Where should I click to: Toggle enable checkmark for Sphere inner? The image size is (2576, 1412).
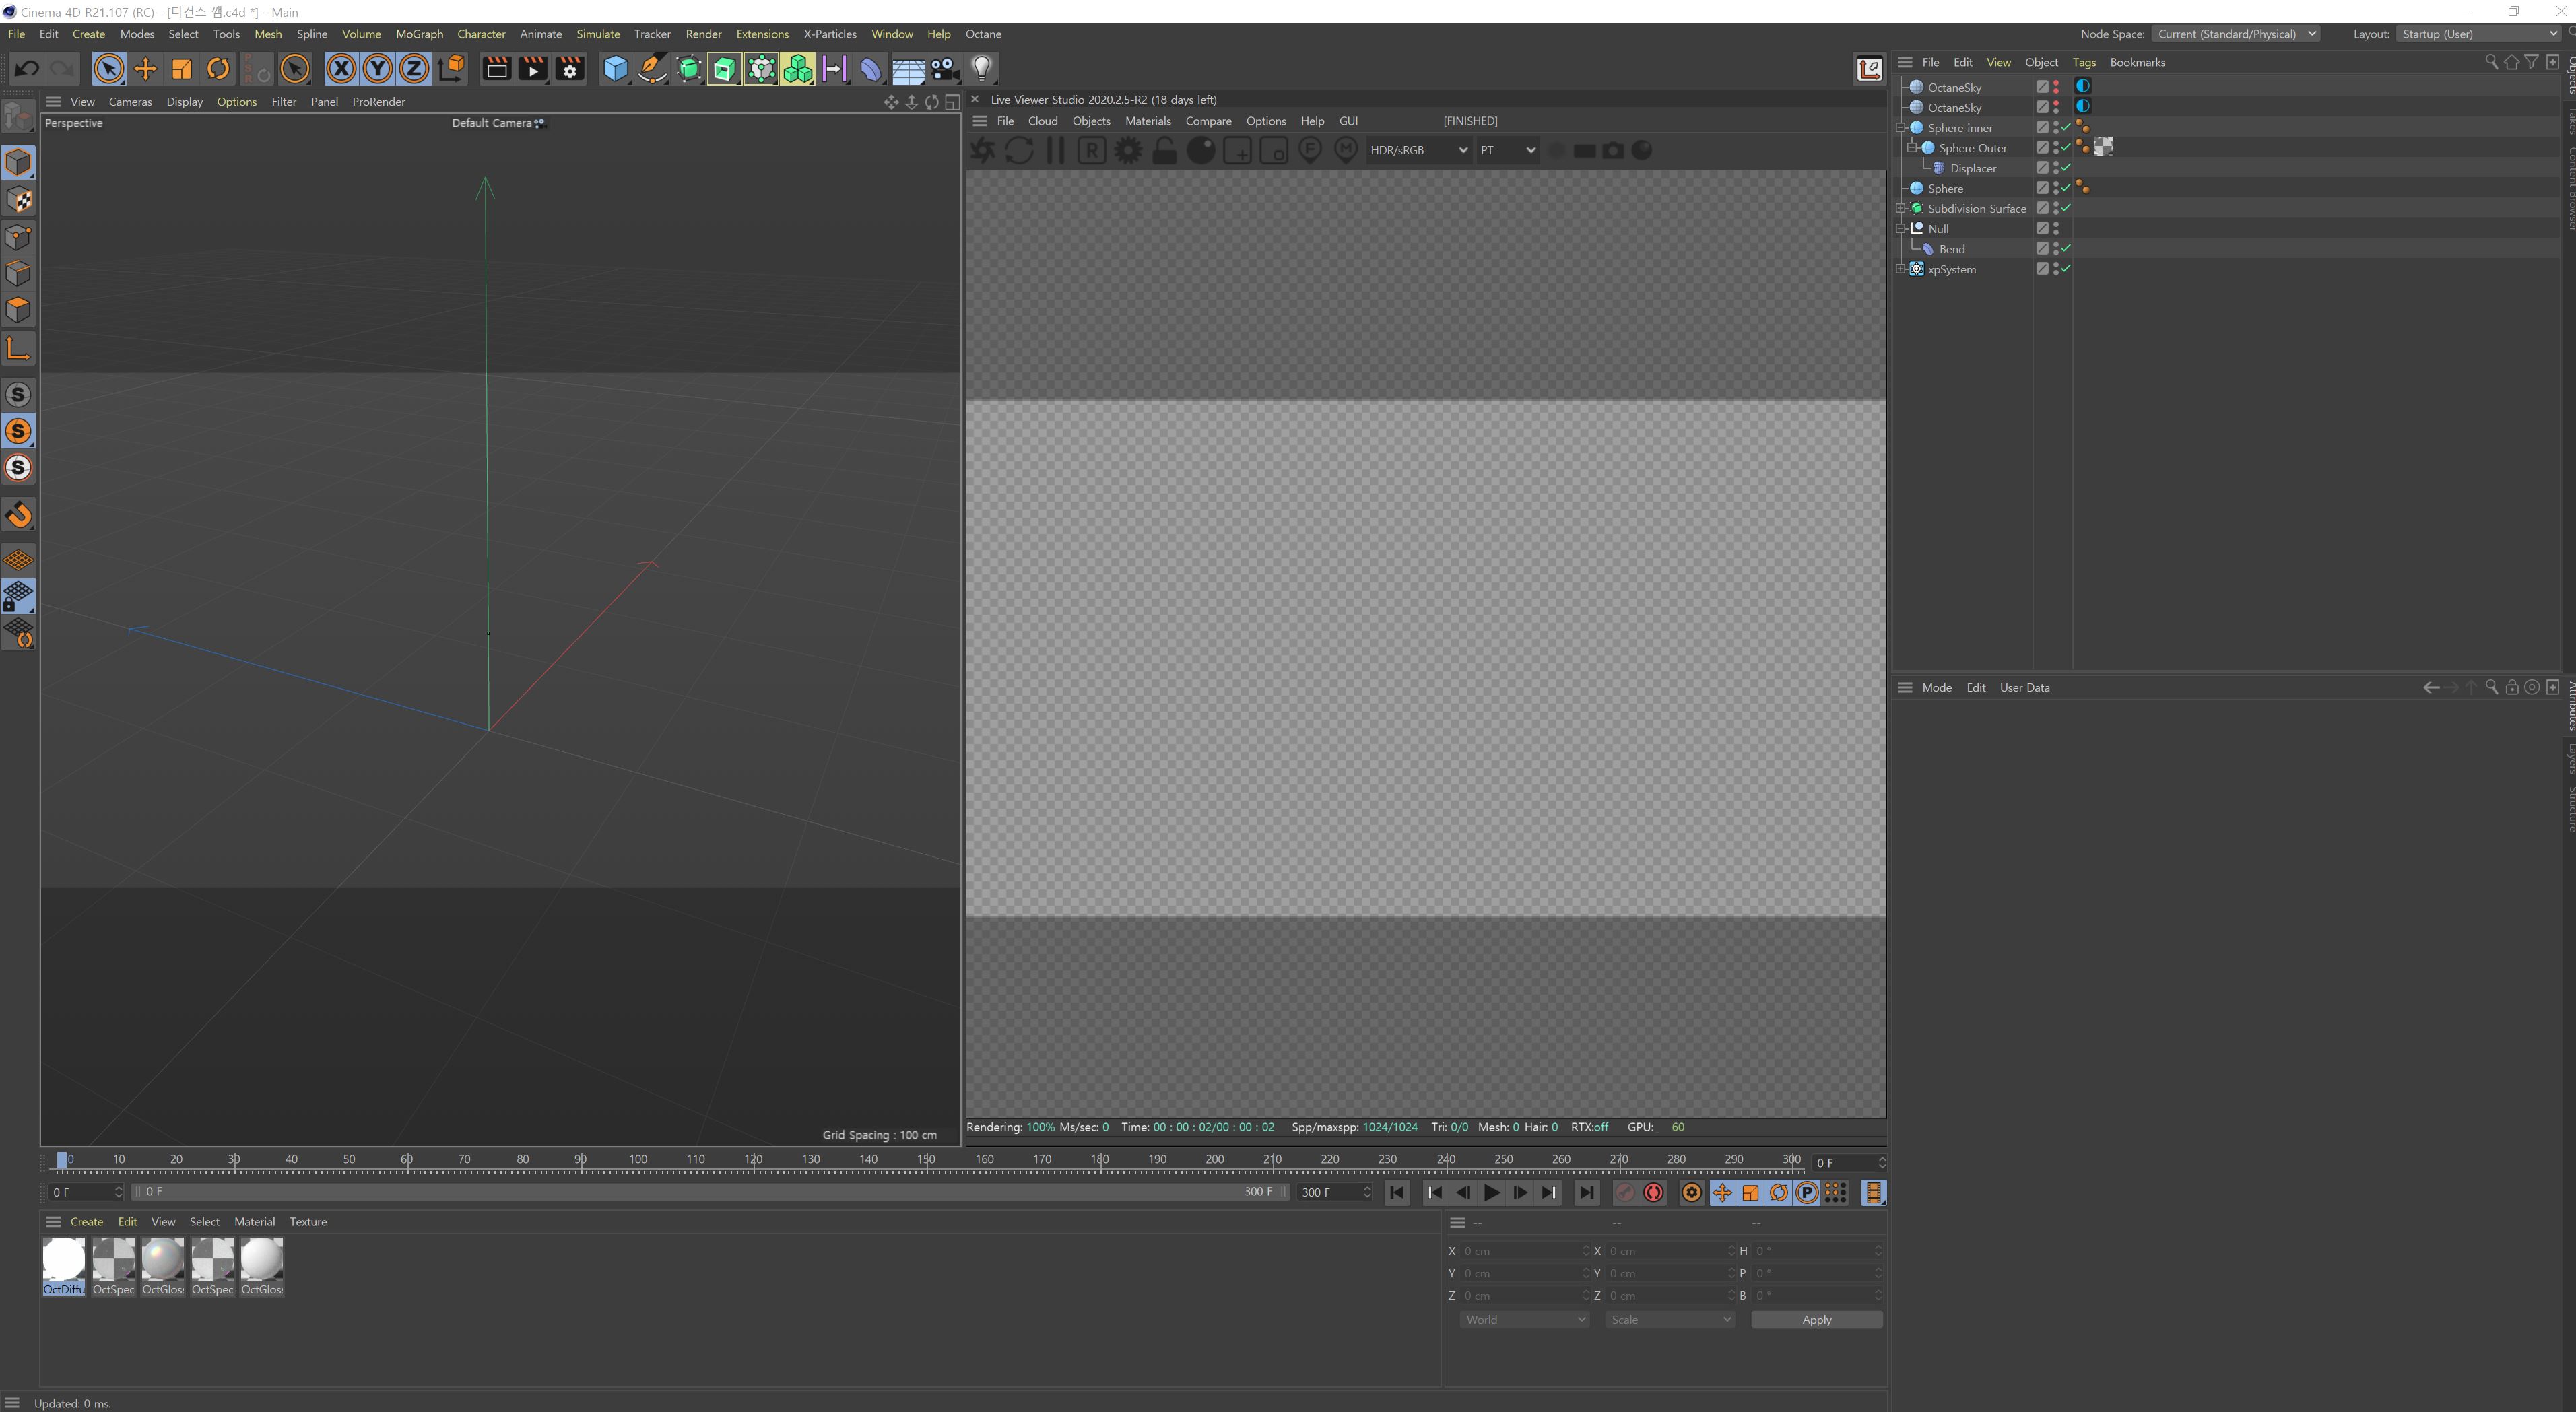[x=2066, y=128]
